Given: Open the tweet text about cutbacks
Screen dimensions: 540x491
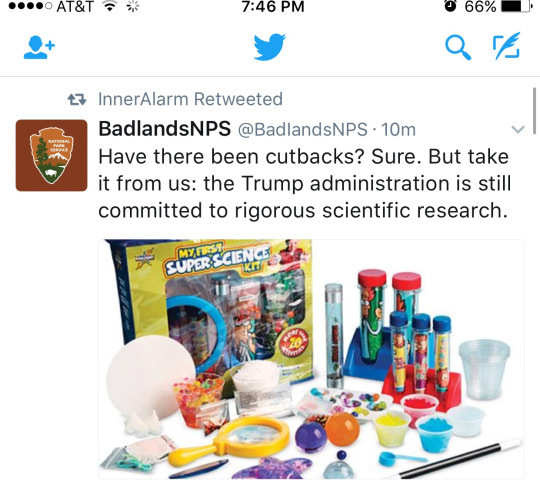Looking at the screenshot, I should pos(304,184).
